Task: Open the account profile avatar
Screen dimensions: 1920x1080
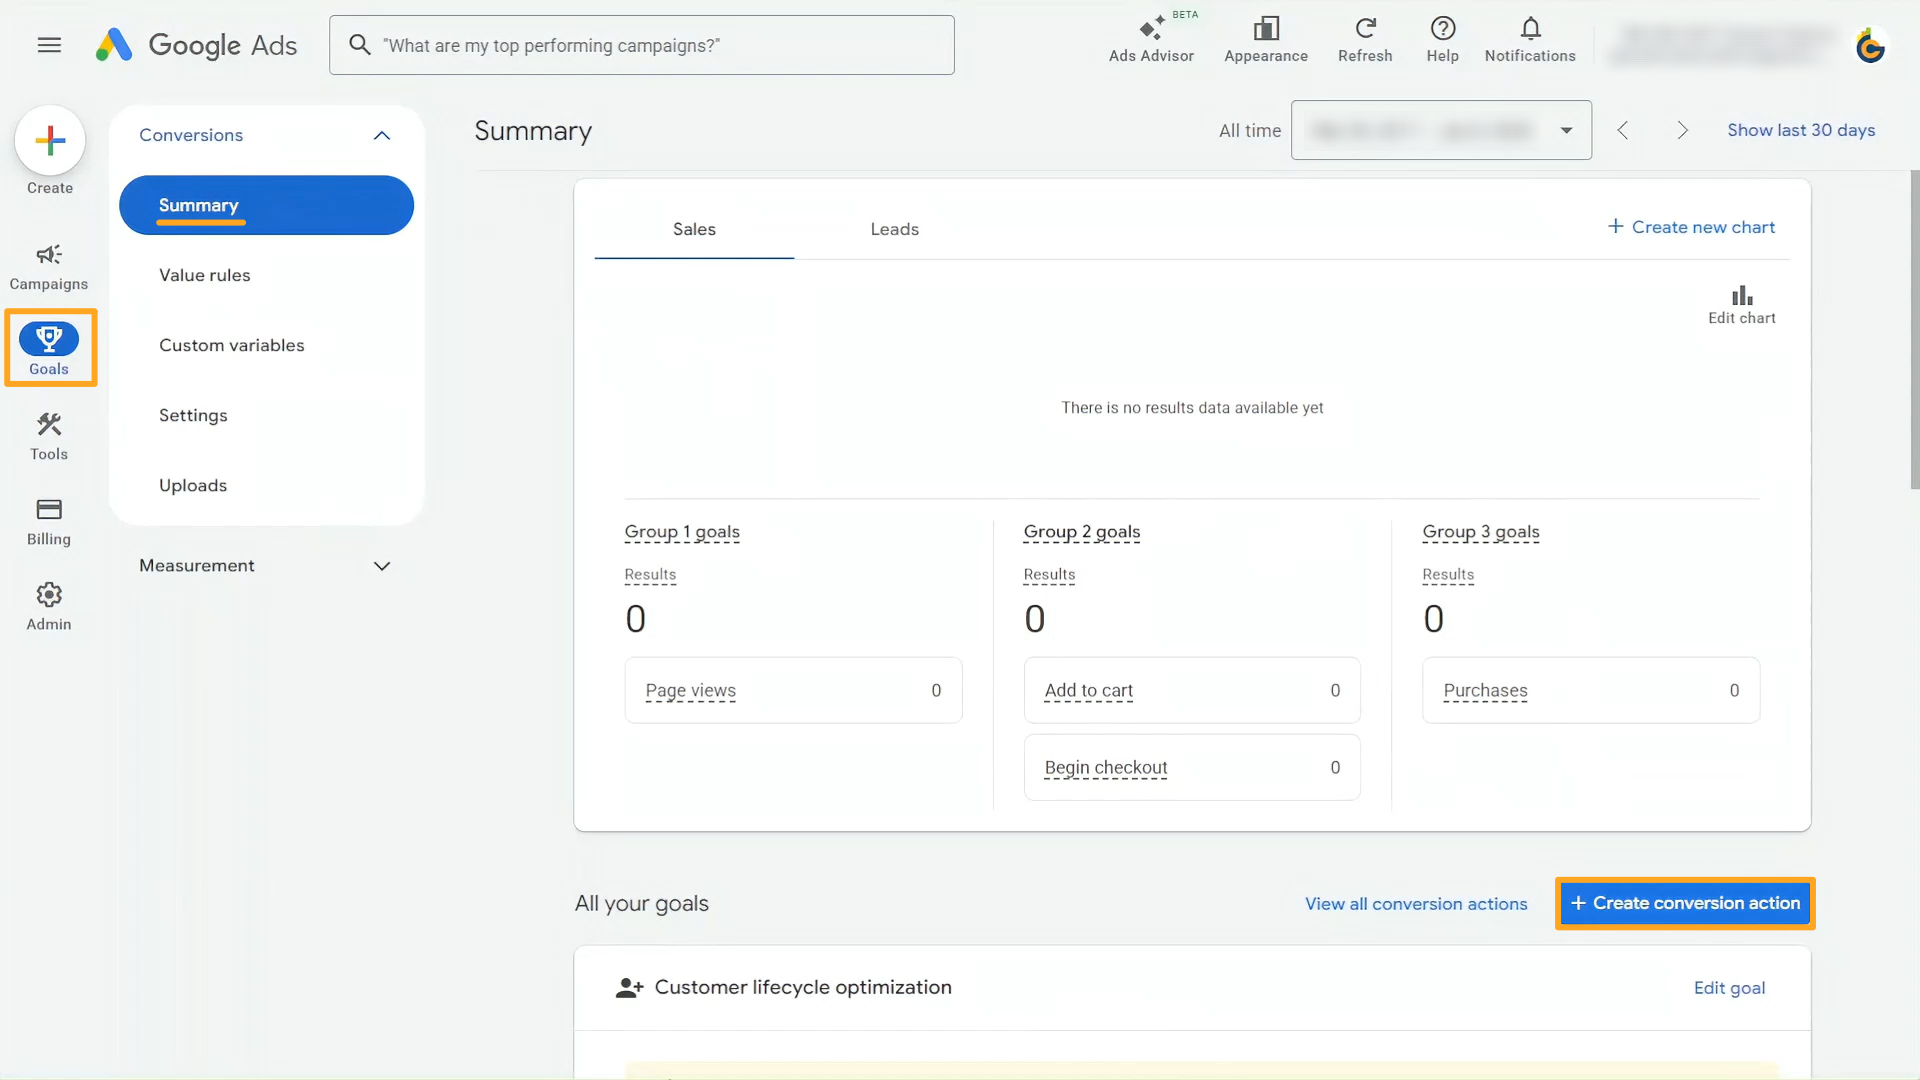Action: (x=1870, y=46)
